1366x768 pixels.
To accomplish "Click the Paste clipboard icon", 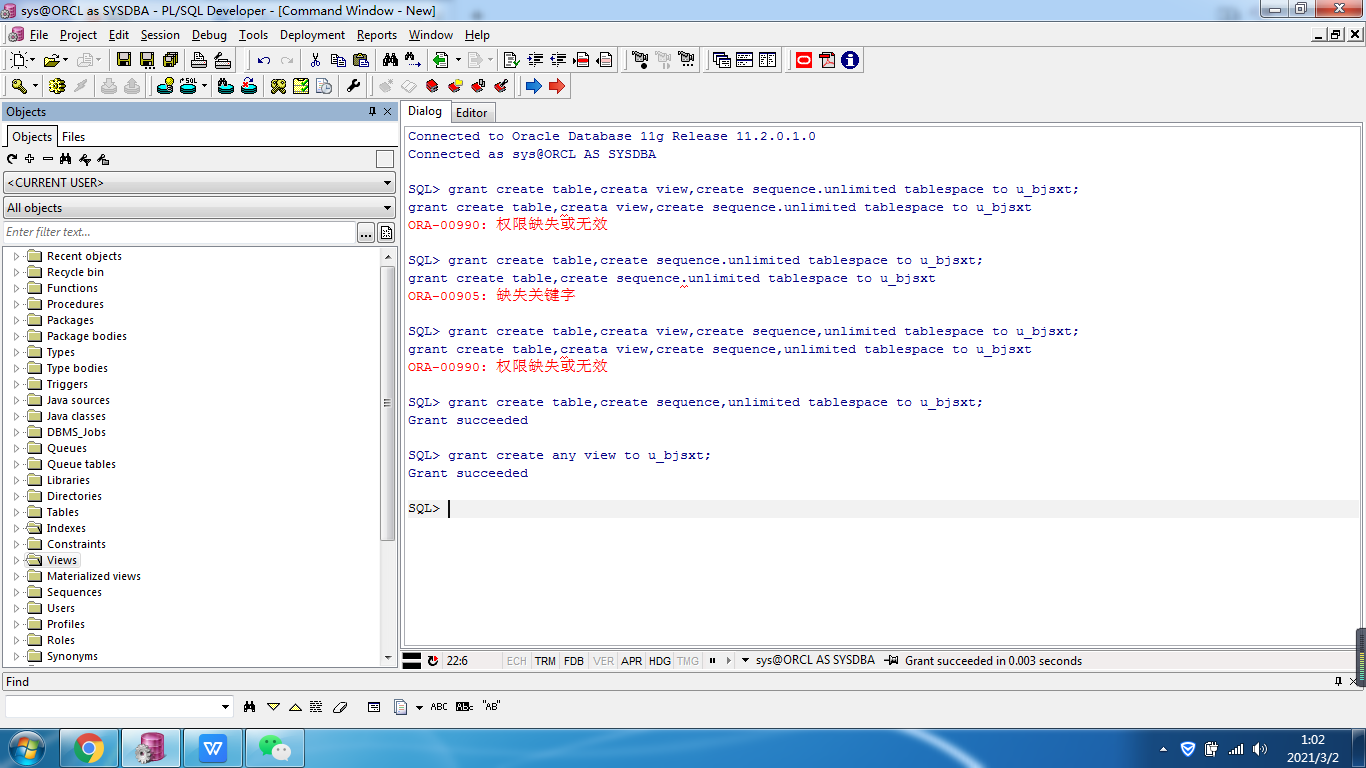I will click(361, 60).
